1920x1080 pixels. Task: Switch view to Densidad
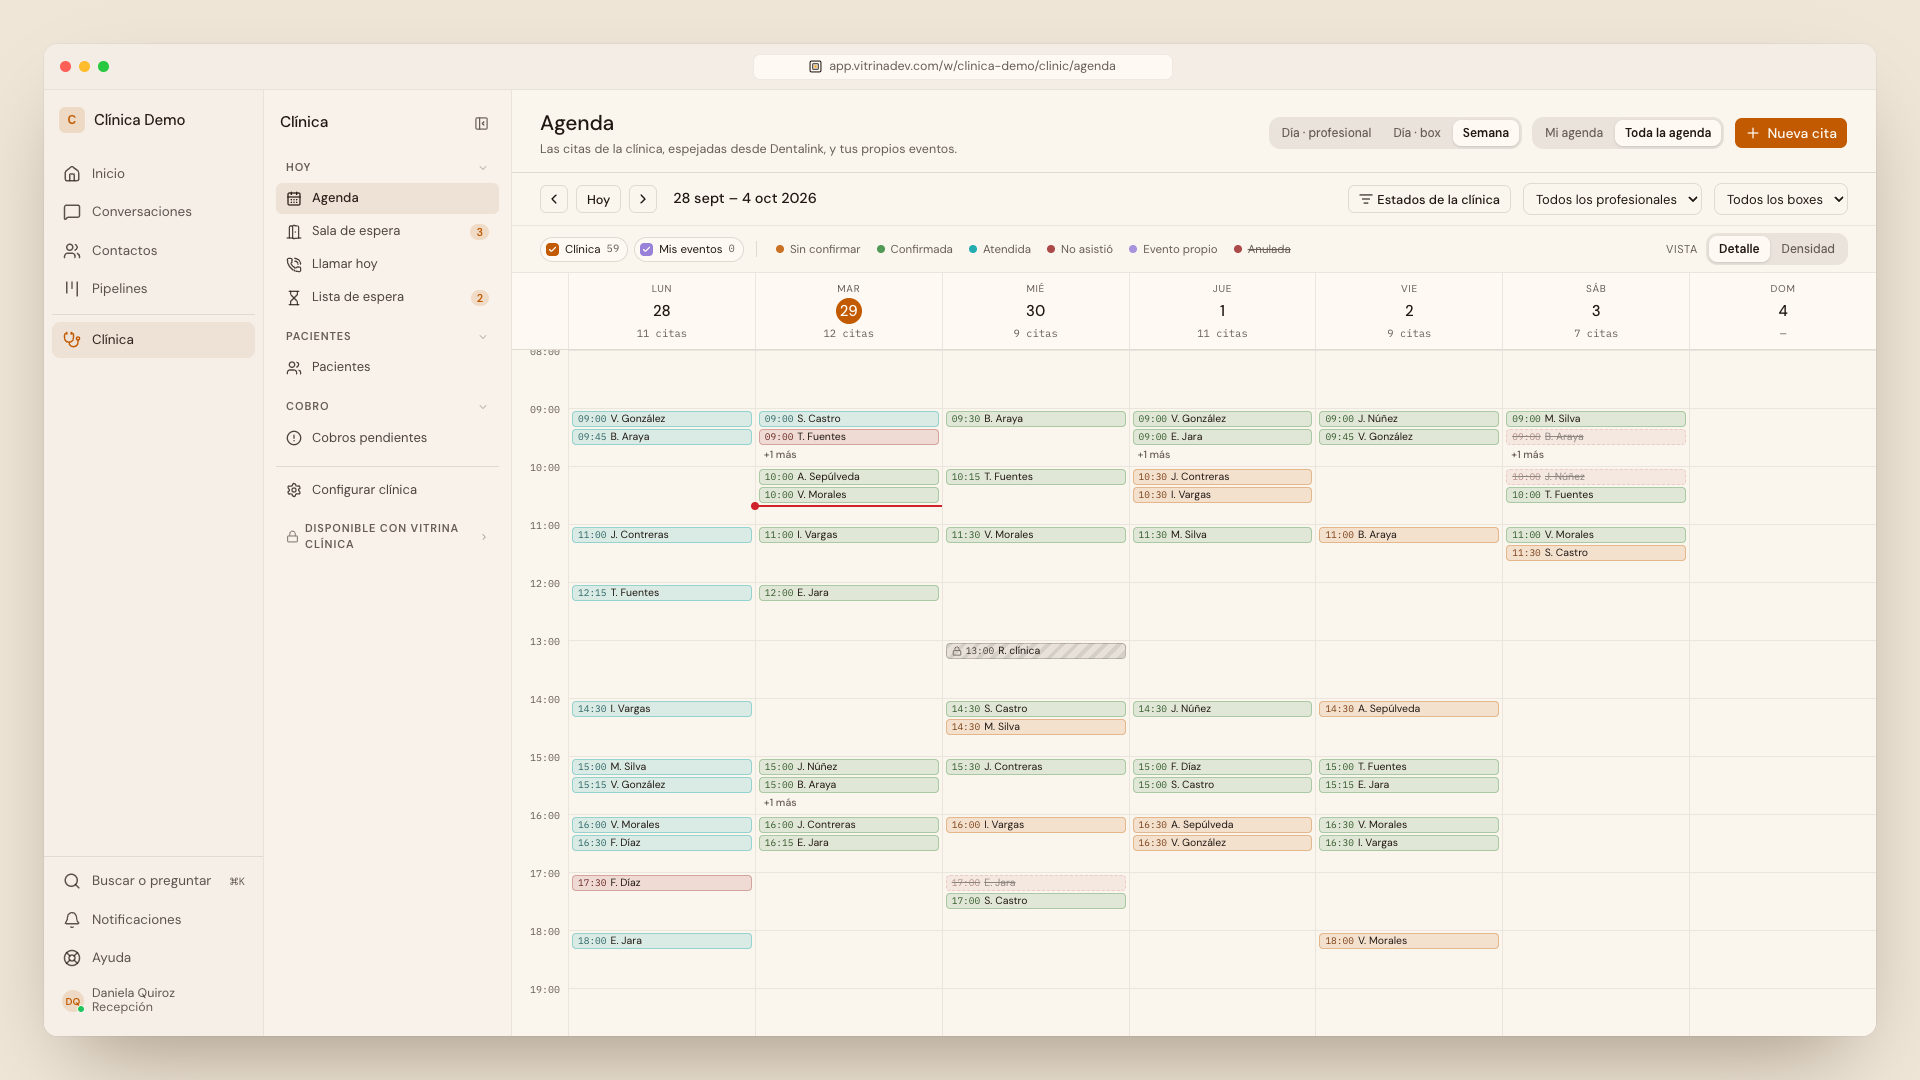tap(1807, 249)
